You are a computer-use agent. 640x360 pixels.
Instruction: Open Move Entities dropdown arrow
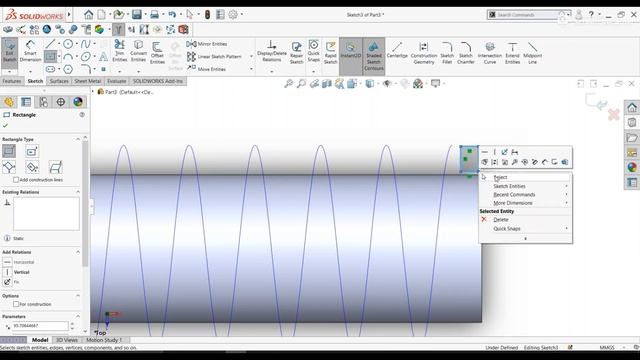pyautogui.click(x=251, y=69)
